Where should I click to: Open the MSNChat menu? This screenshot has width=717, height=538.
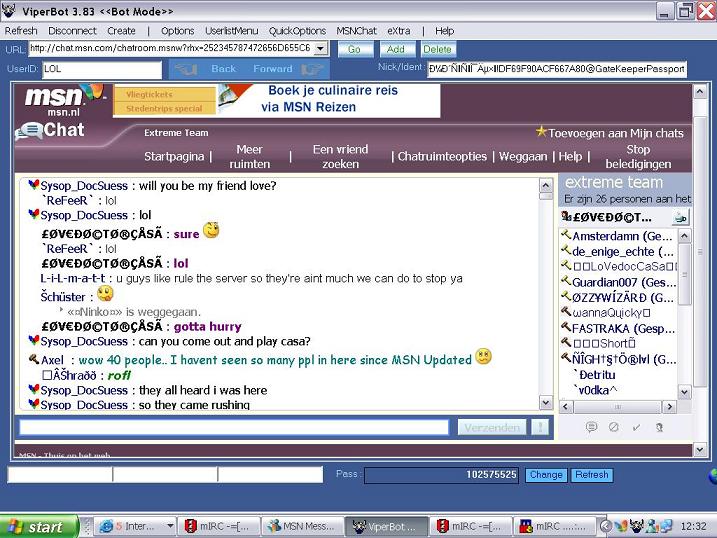click(x=356, y=31)
